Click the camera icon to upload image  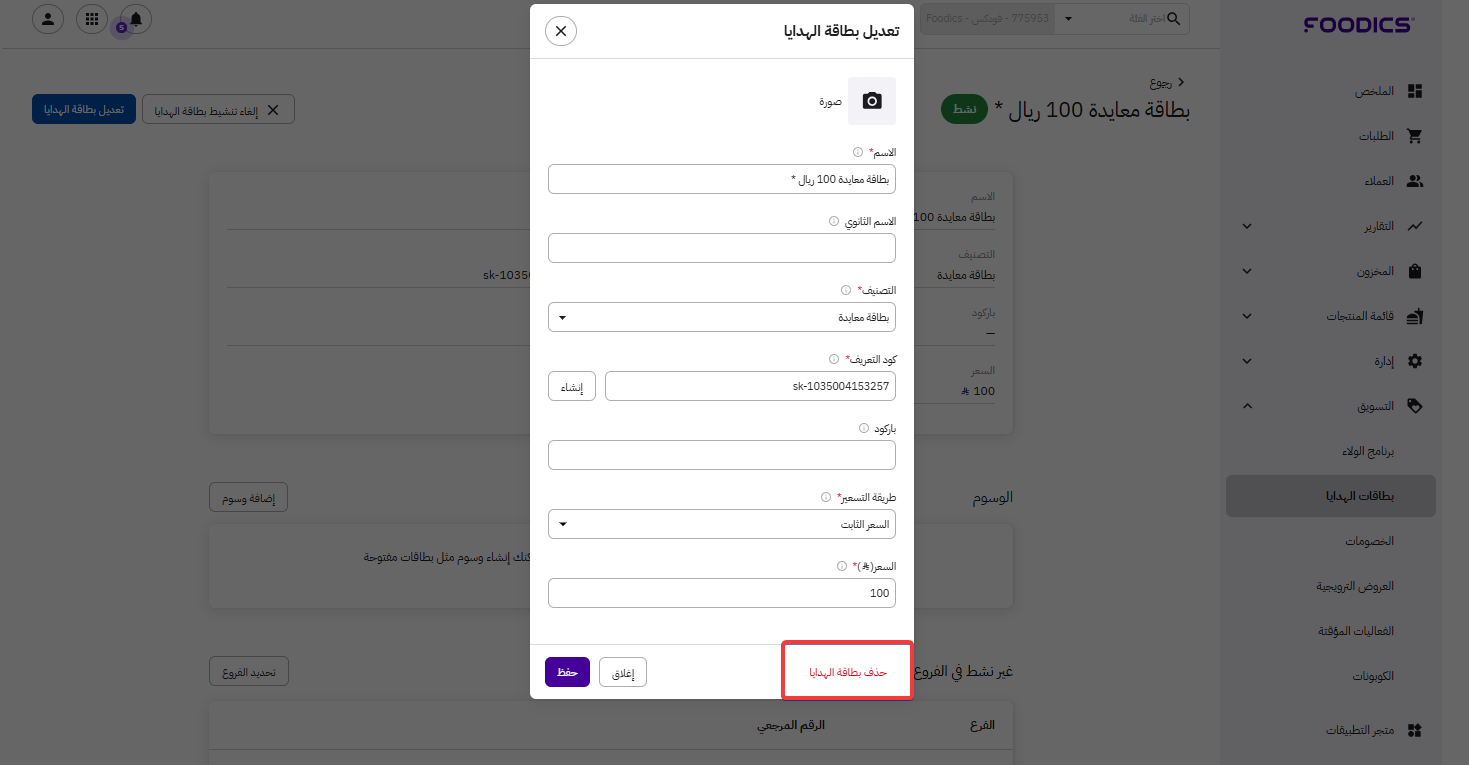click(x=872, y=101)
